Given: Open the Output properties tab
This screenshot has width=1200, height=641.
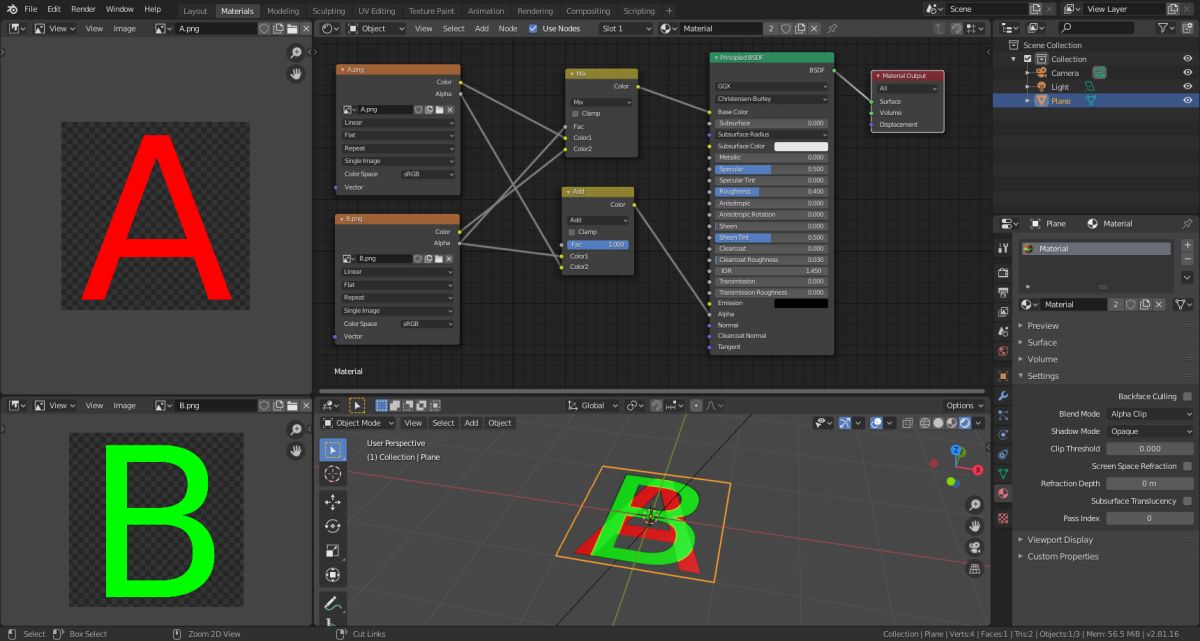Looking at the screenshot, I should [x=1003, y=293].
